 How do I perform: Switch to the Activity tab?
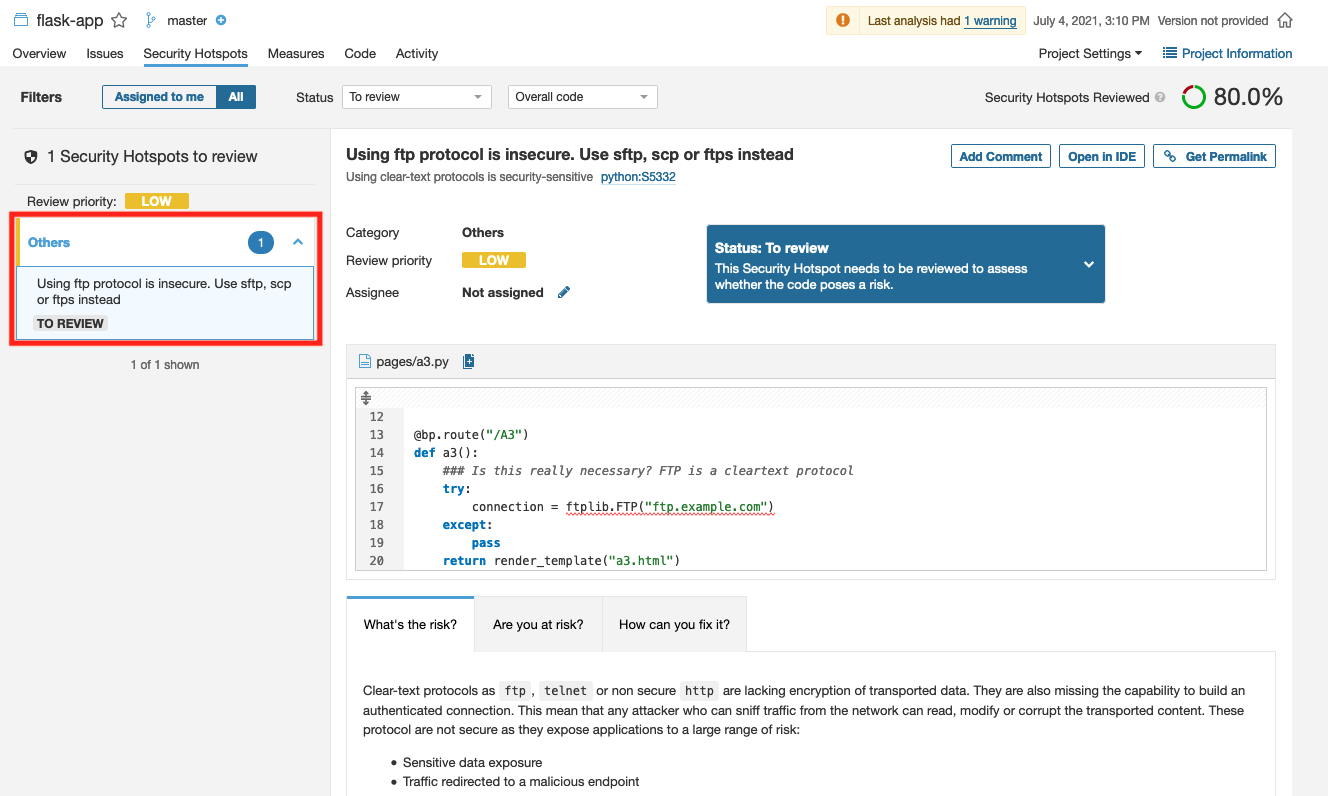(x=417, y=53)
